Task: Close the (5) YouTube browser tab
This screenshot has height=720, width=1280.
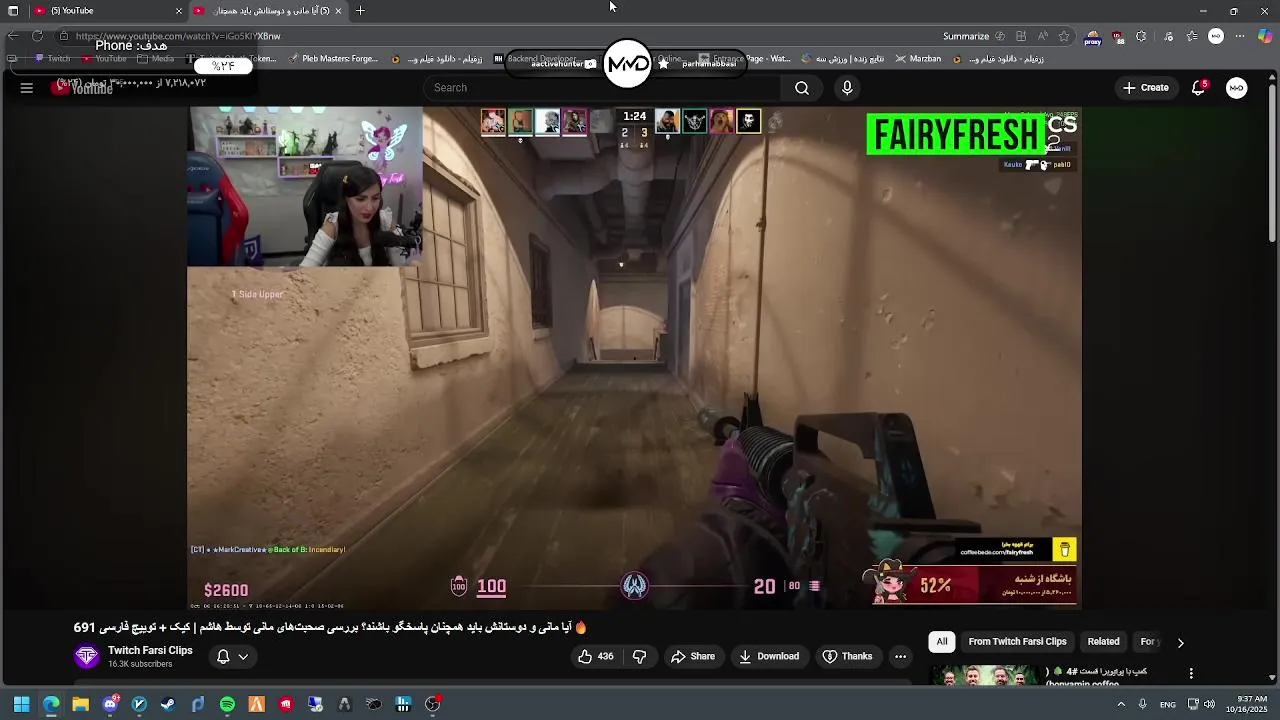Action: click(x=179, y=11)
